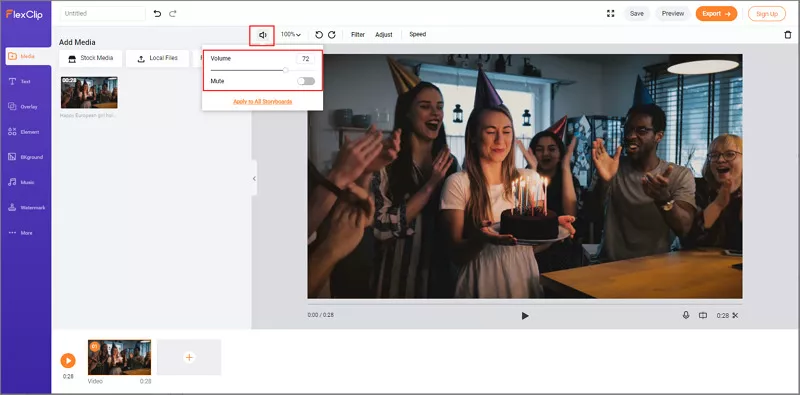Rotate video counterclockwise icon
The width and height of the screenshot is (800, 395).
point(319,35)
